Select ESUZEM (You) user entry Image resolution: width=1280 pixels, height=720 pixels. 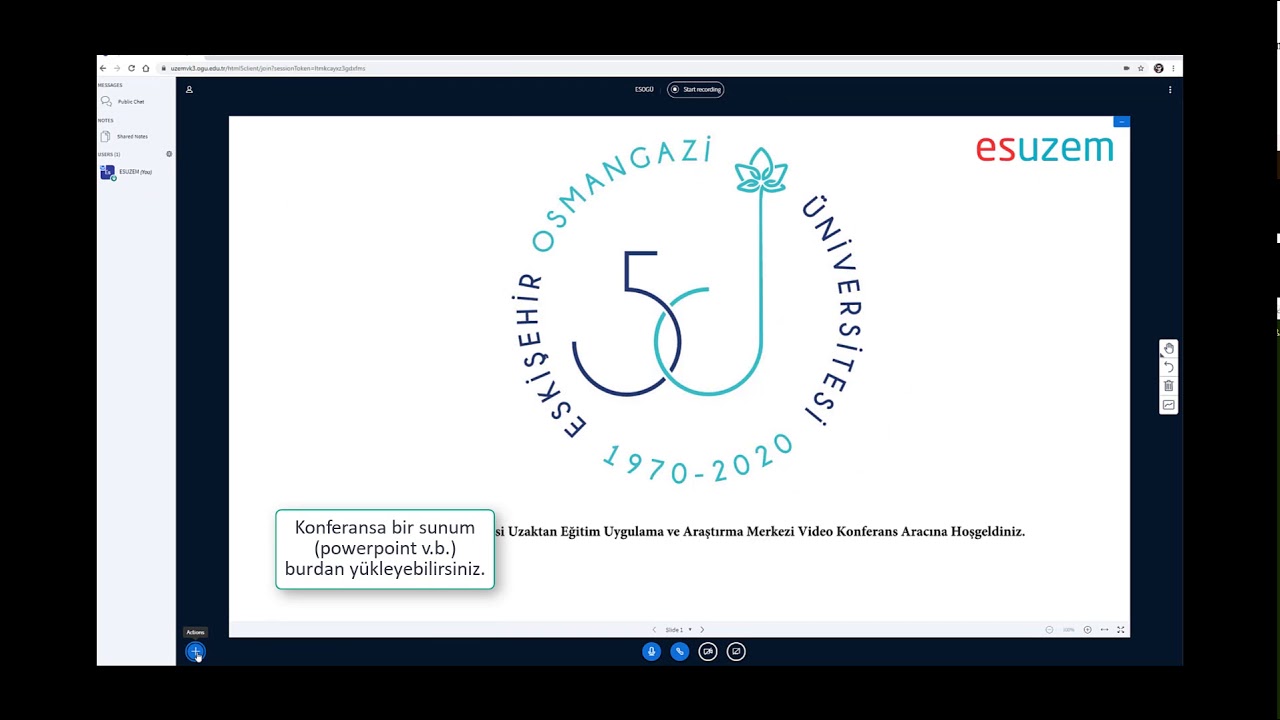135,172
